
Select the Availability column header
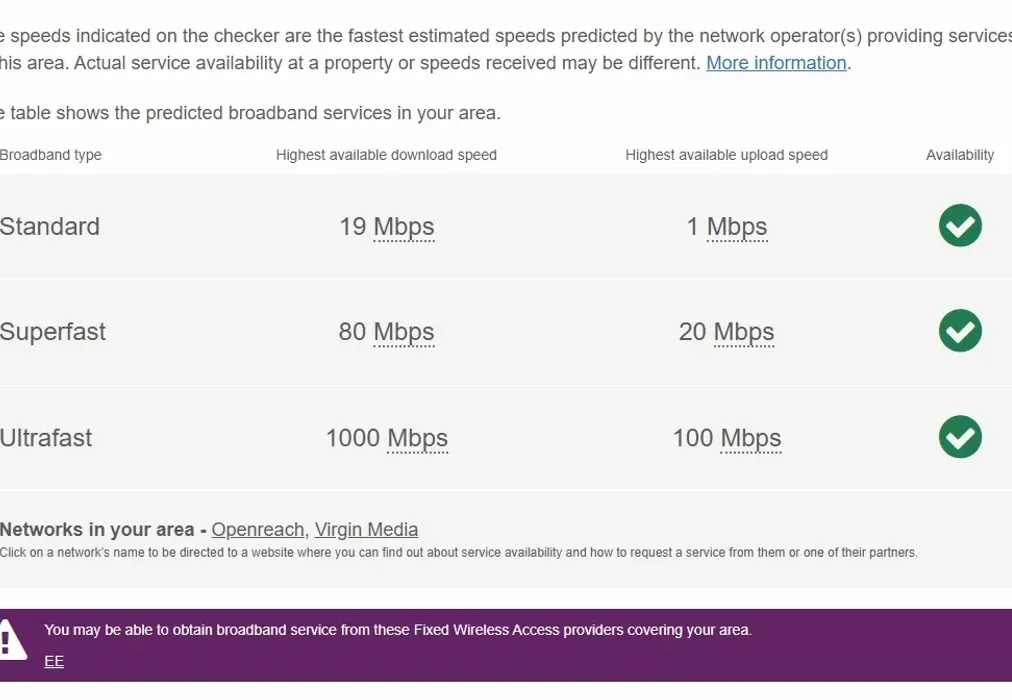pos(959,155)
